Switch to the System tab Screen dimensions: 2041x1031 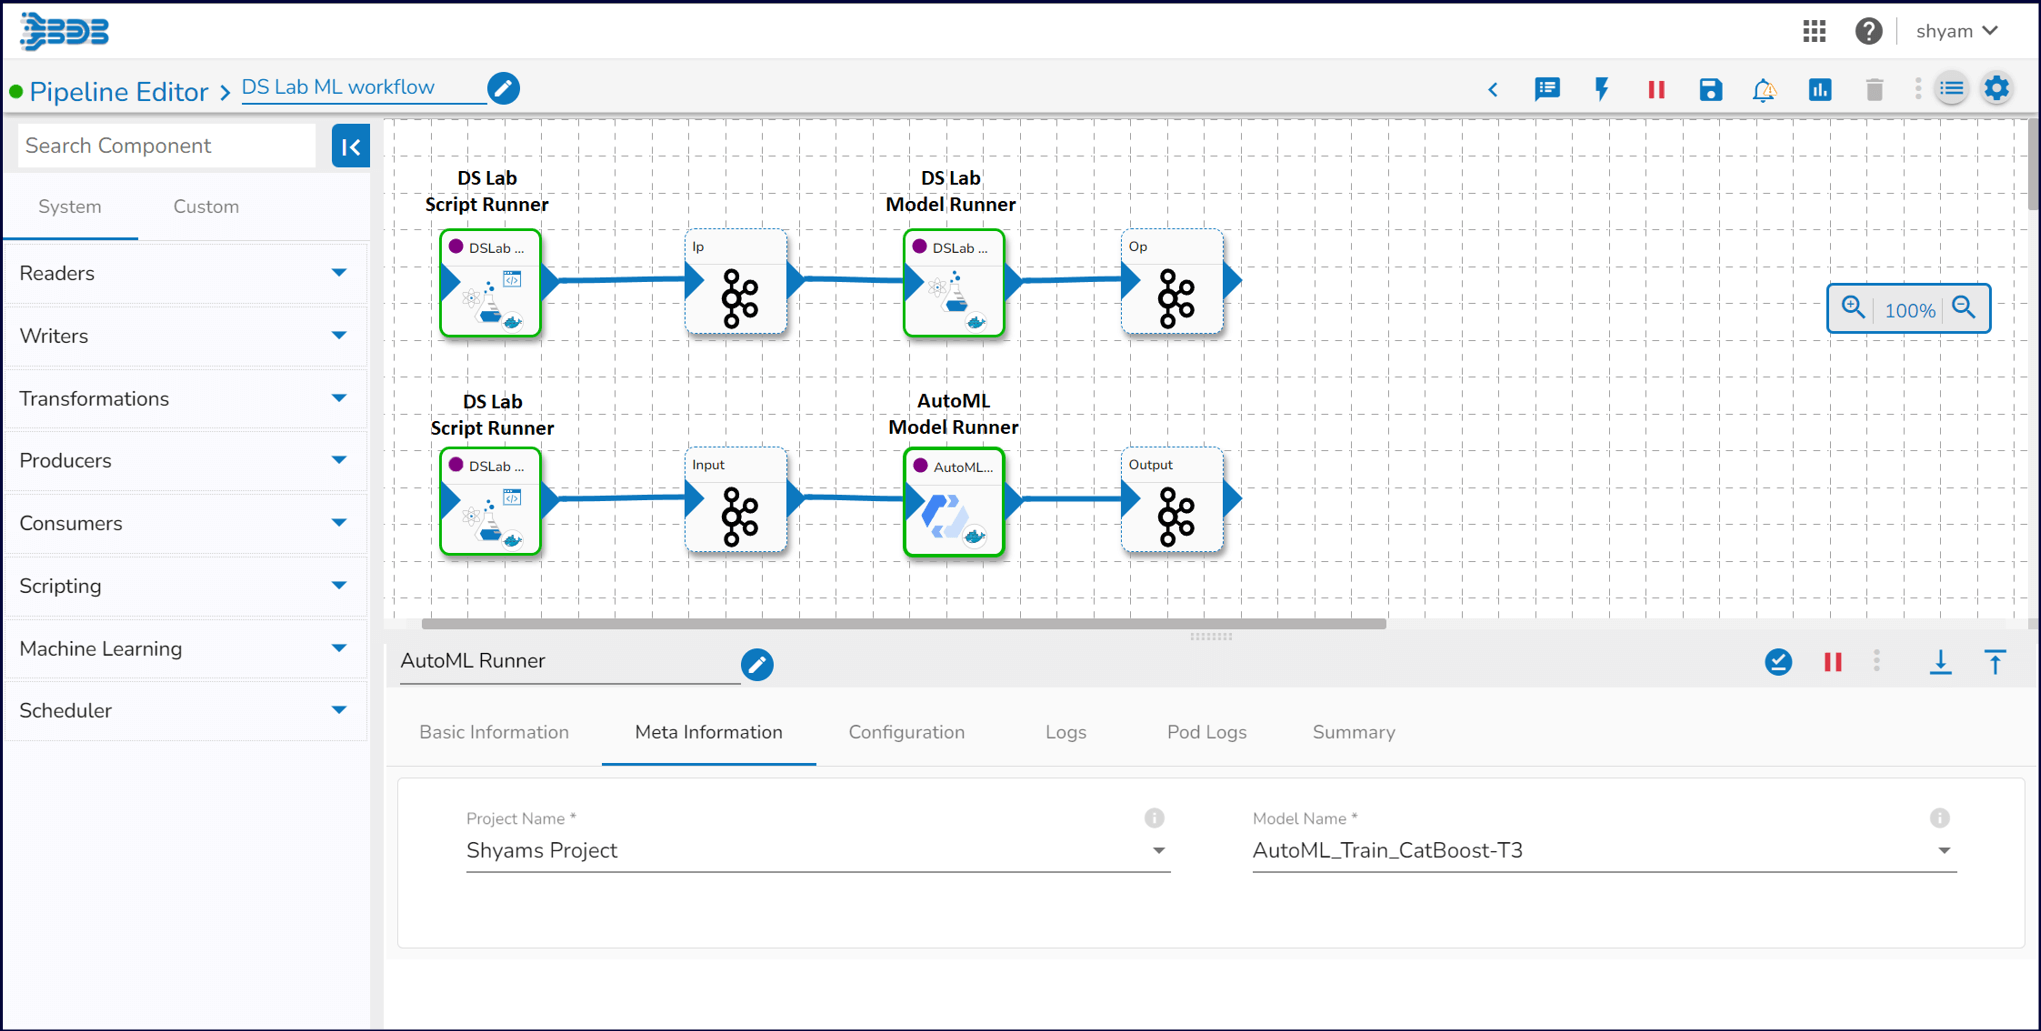(x=70, y=207)
